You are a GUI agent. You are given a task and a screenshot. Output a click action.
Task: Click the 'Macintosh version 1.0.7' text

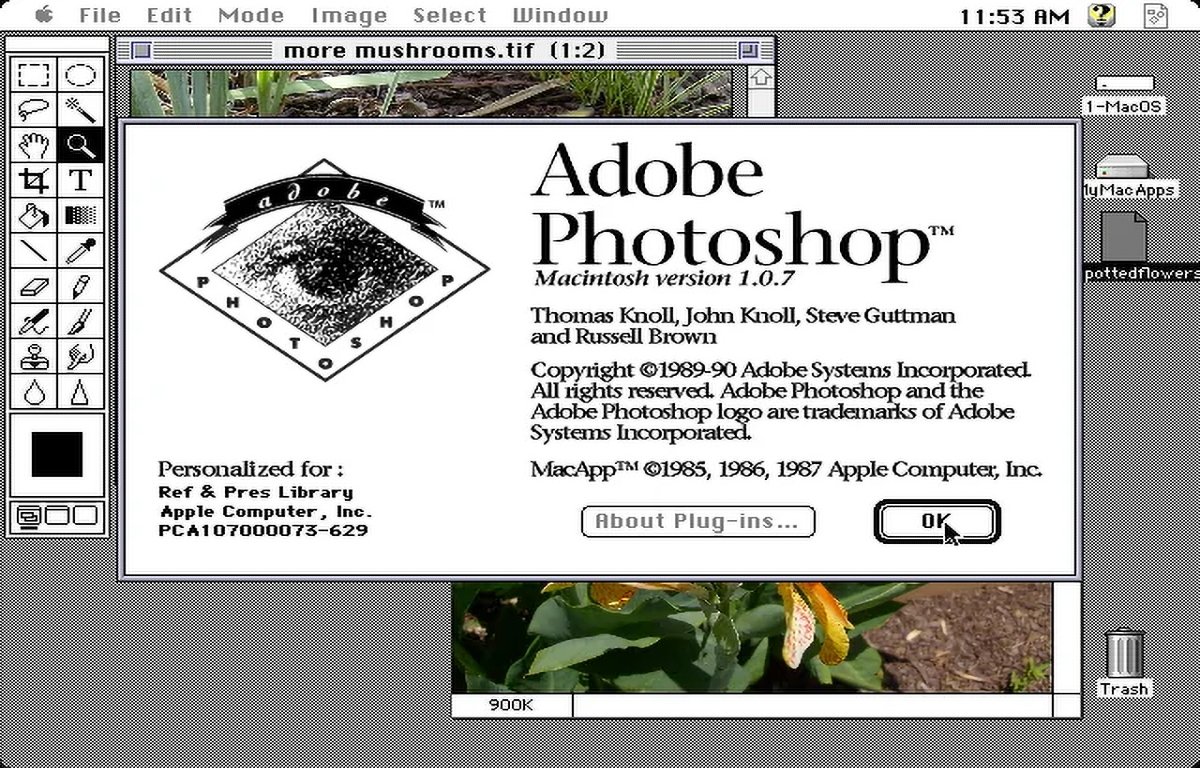(664, 277)
